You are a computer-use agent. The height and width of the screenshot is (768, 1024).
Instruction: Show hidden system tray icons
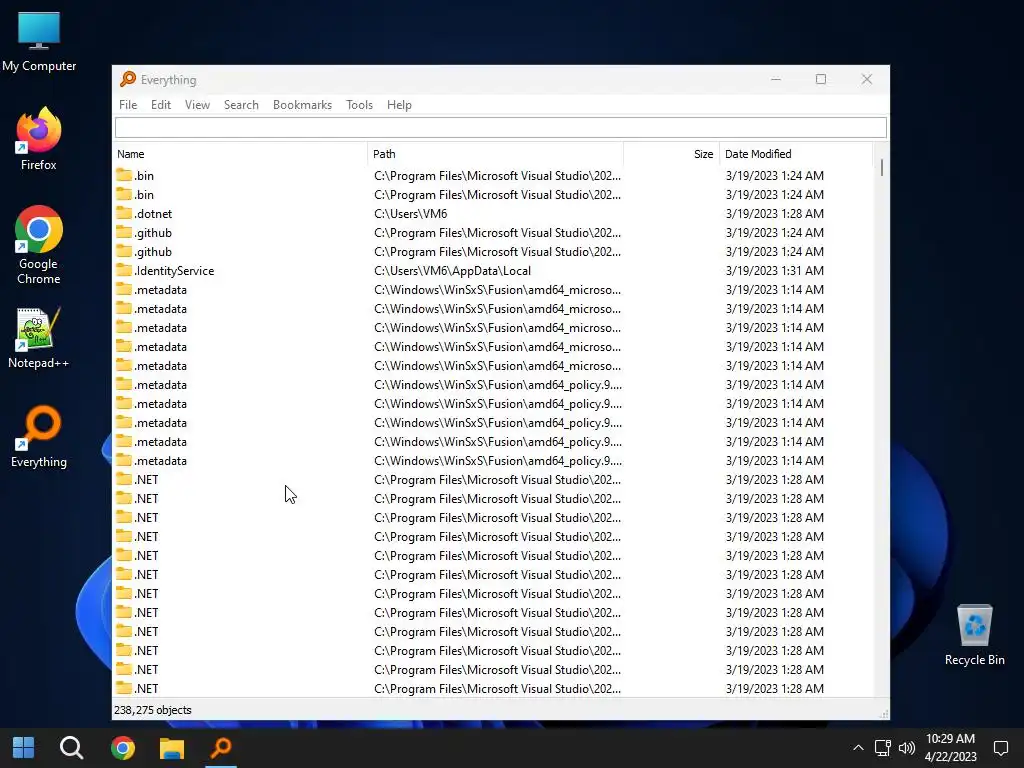[858, 748]
